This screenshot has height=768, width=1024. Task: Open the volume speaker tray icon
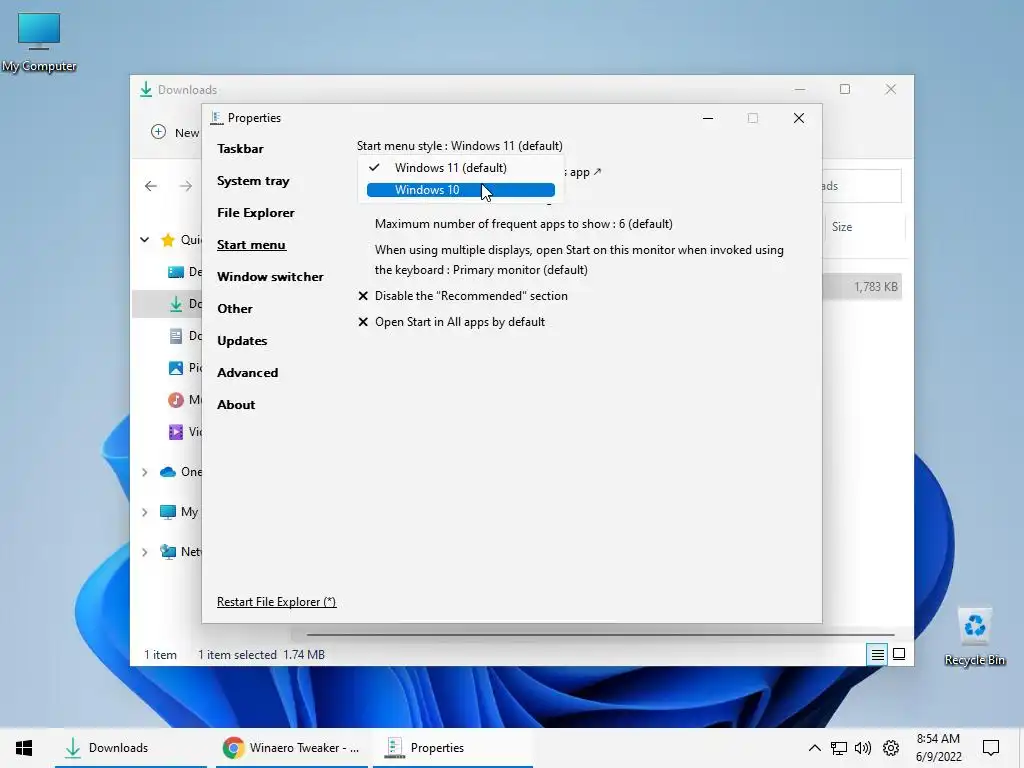(863, 748)
